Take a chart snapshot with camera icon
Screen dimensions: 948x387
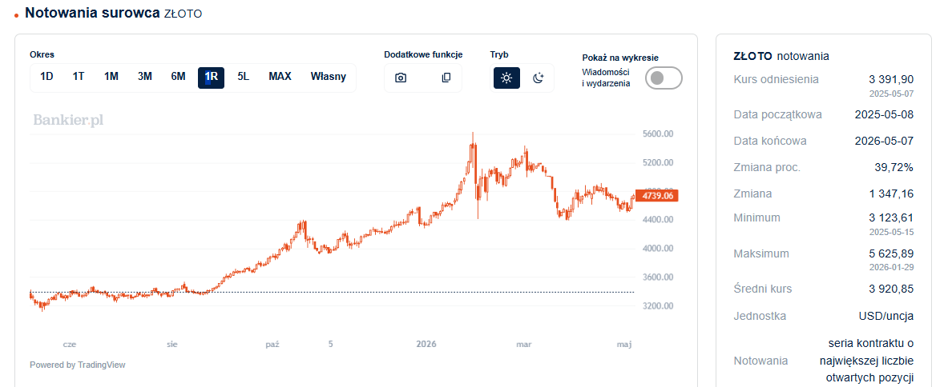(x=400, y=77)
